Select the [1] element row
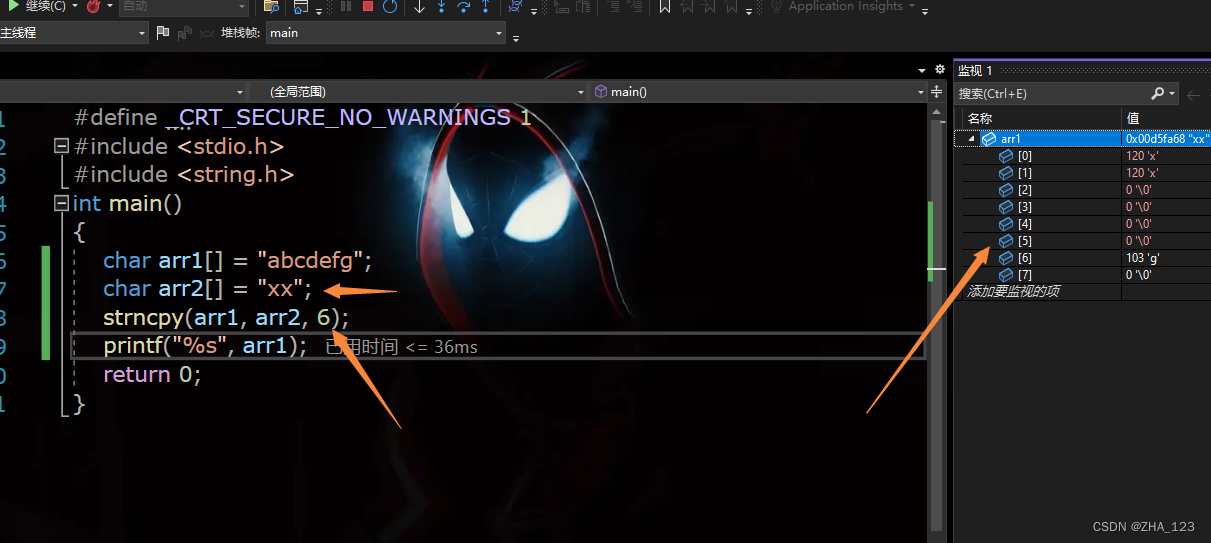This screenshot has height=543, width=1211. click(x=1083, y=173)
